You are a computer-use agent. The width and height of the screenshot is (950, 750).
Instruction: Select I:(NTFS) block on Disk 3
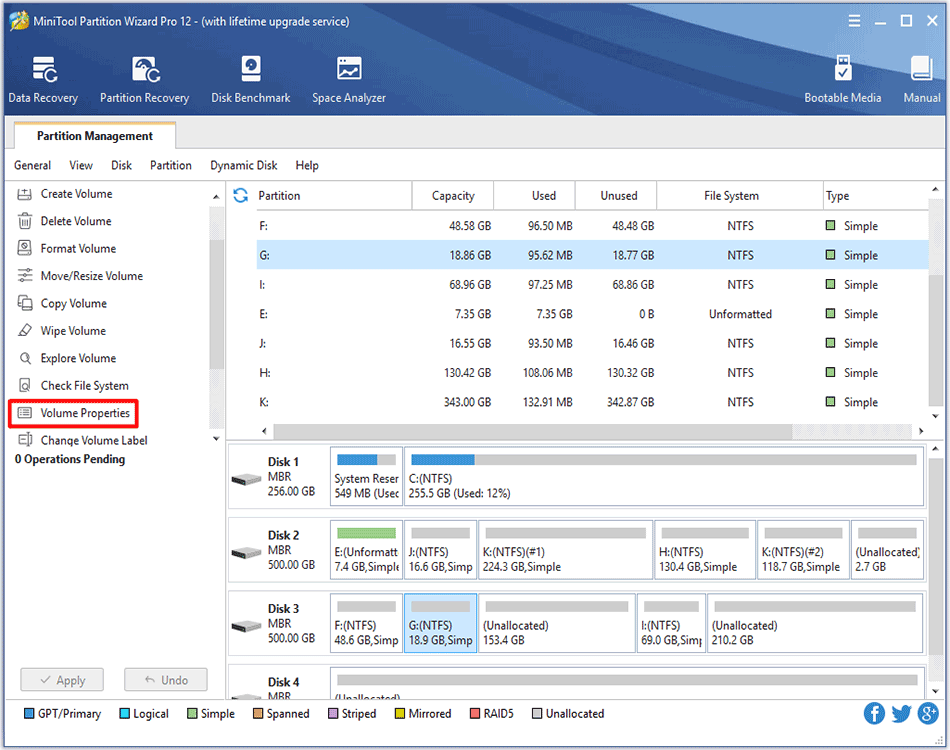tap(671, 623)
